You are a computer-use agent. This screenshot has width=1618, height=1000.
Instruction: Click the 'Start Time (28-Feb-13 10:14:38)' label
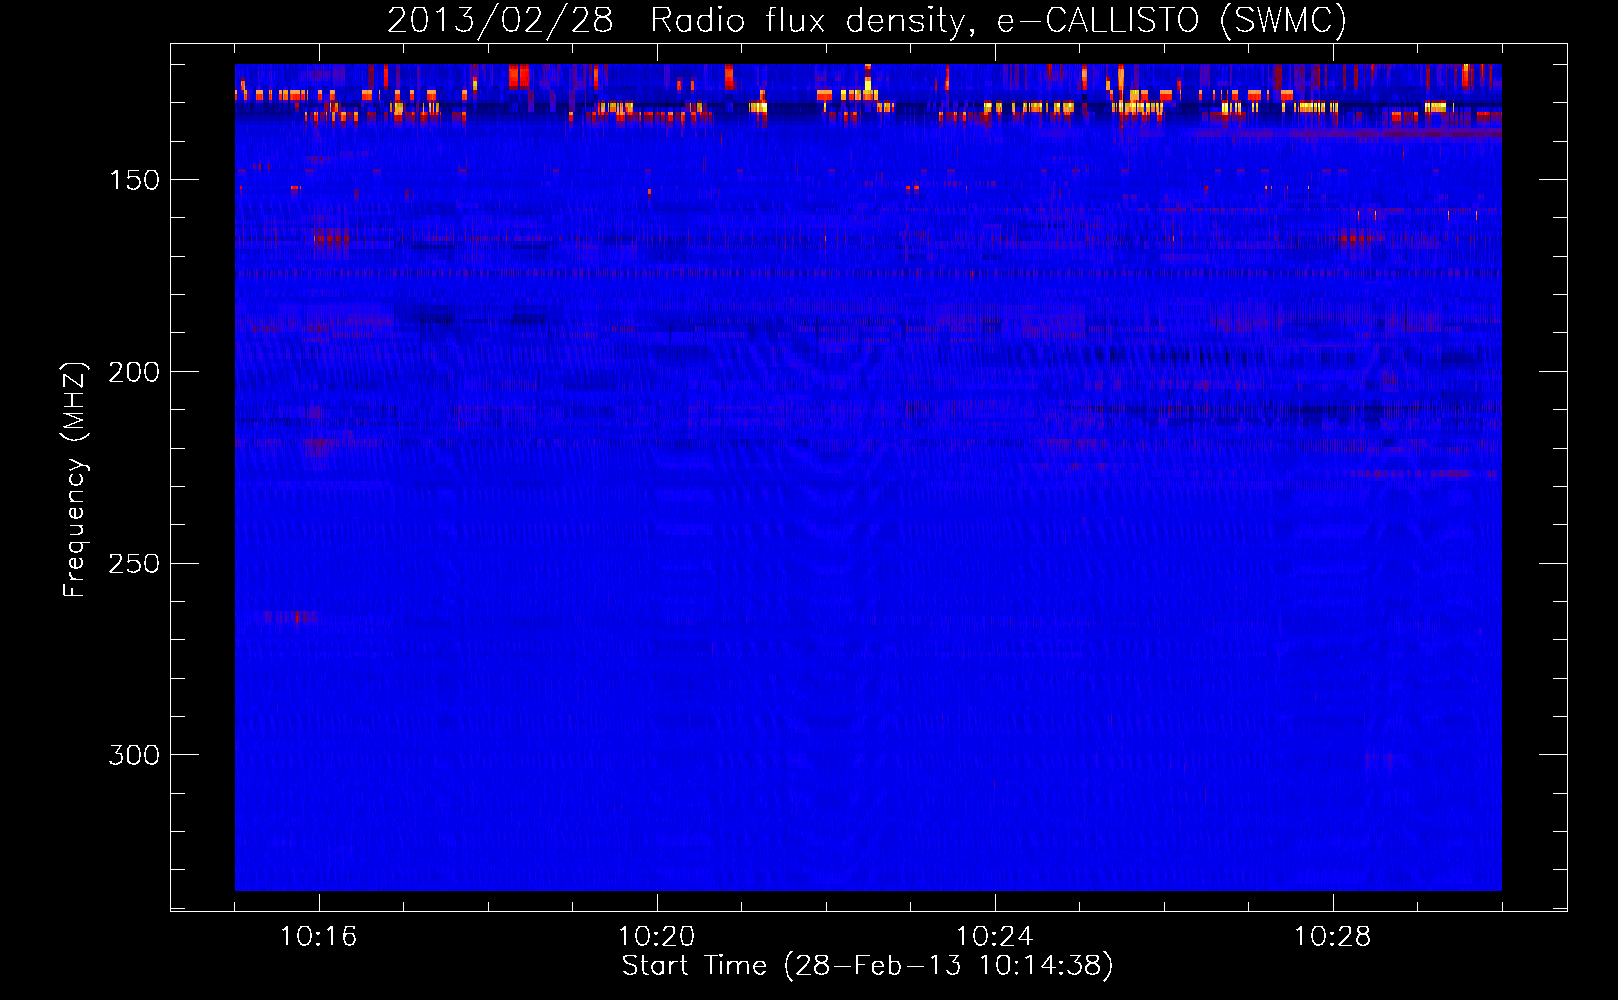(x=867, y=966)
